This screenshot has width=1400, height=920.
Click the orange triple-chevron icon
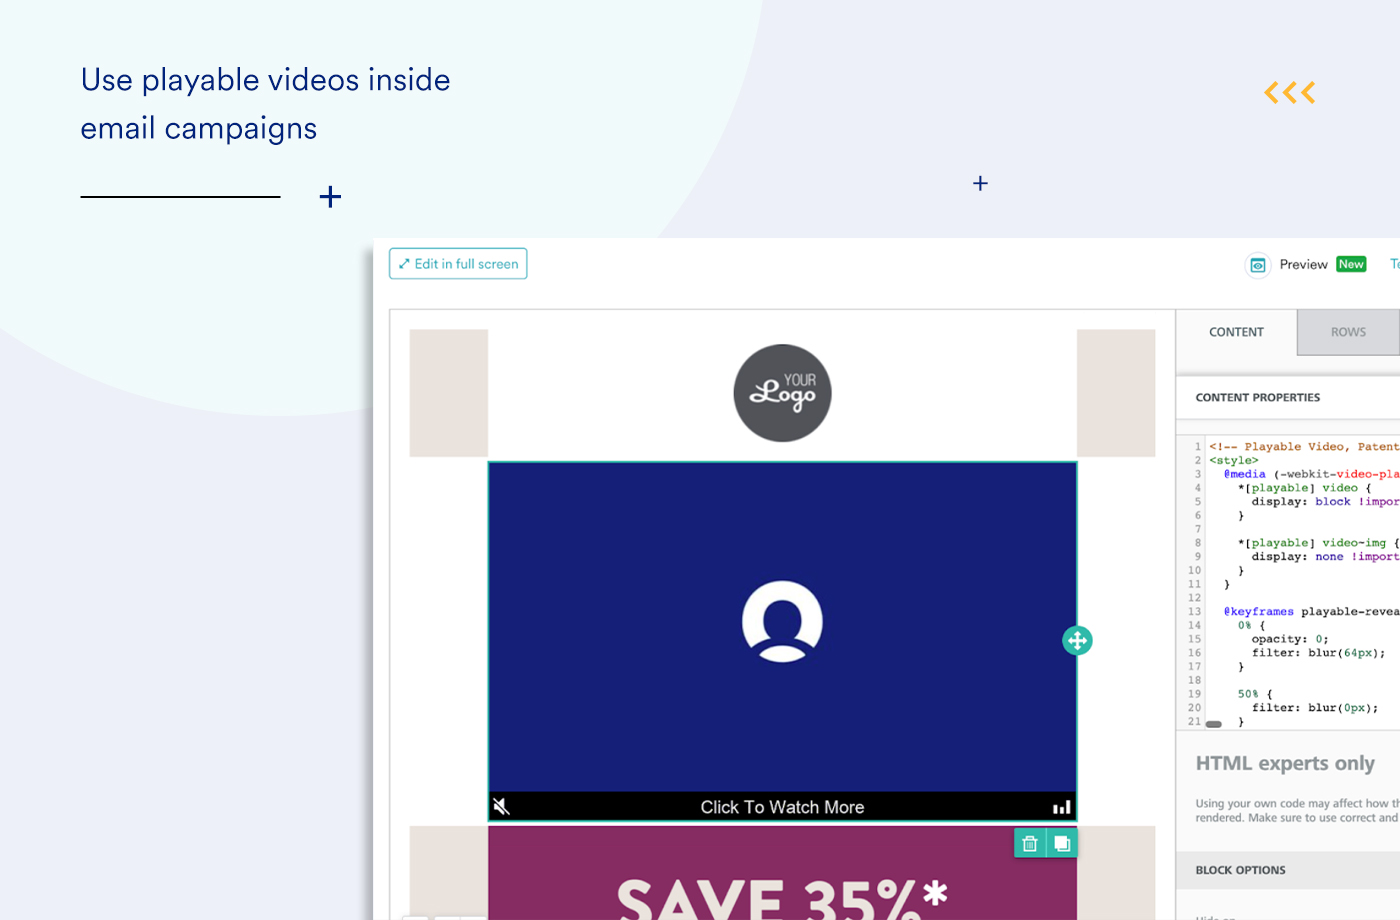[x=1289, y=92]
